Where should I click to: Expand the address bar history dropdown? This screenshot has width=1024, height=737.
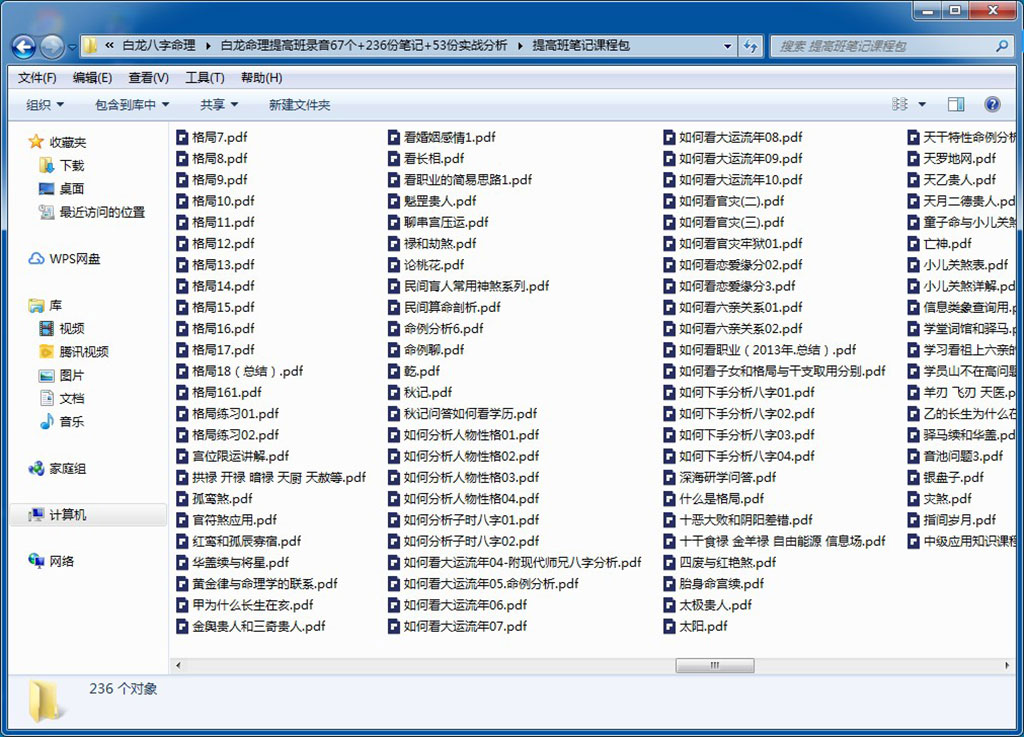click(727, 46)
